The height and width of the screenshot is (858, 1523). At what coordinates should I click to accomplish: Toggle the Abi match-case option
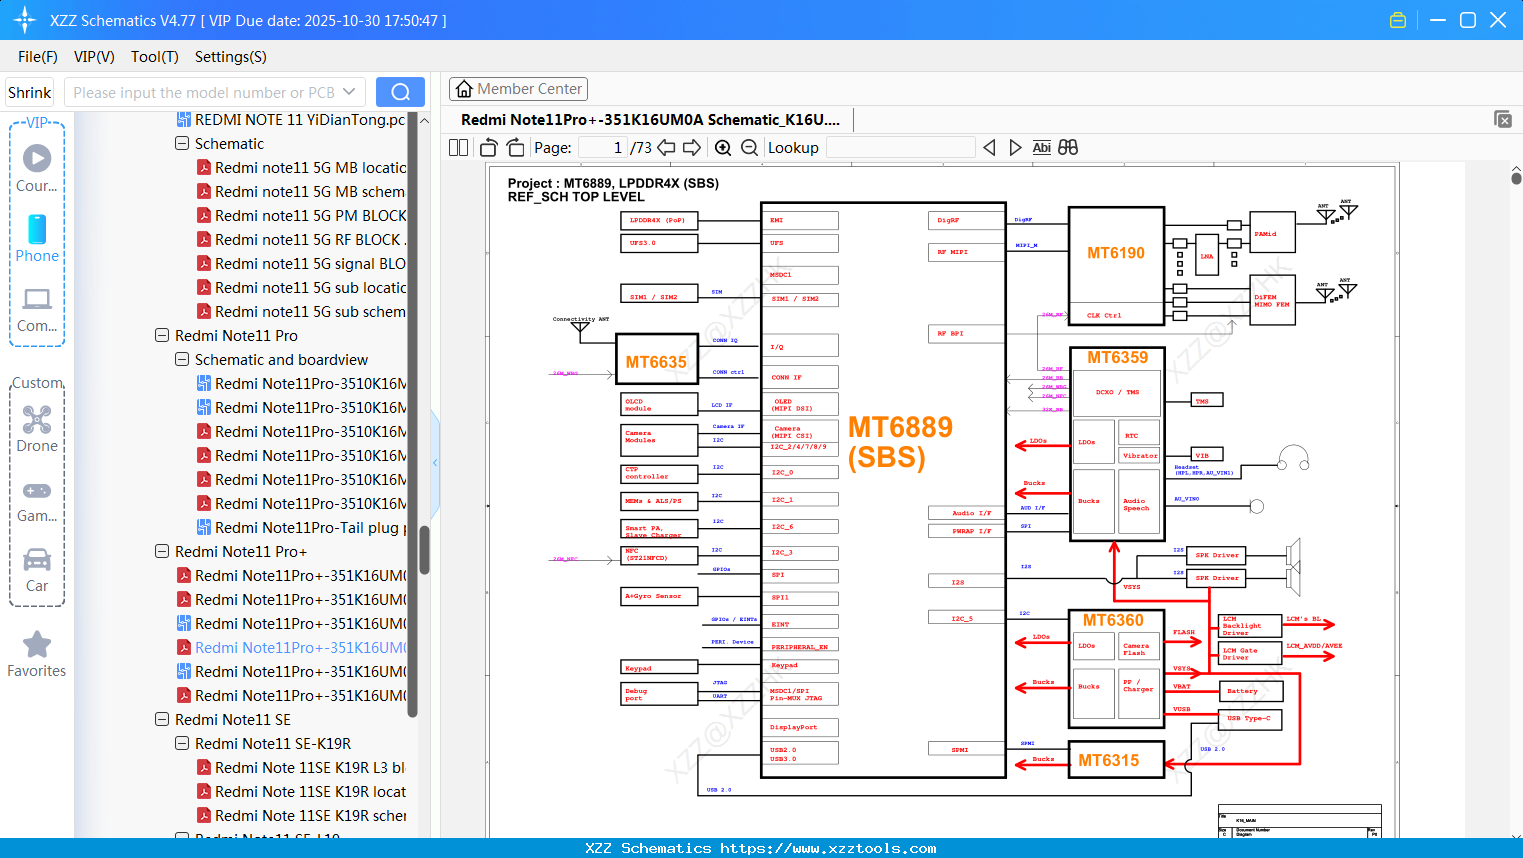click(1043, 146)
